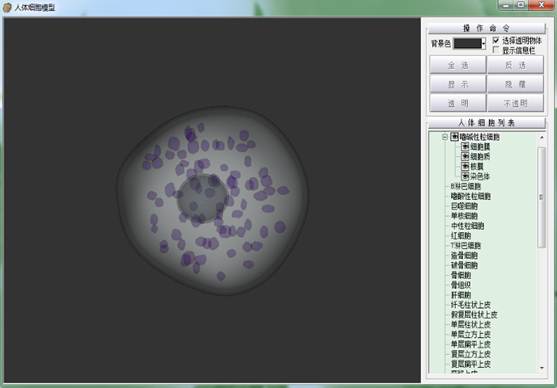This screenshot has width=557, height=388.
Task: Toggle the visibility icon for 细胞膜
Action: (465, 146)
